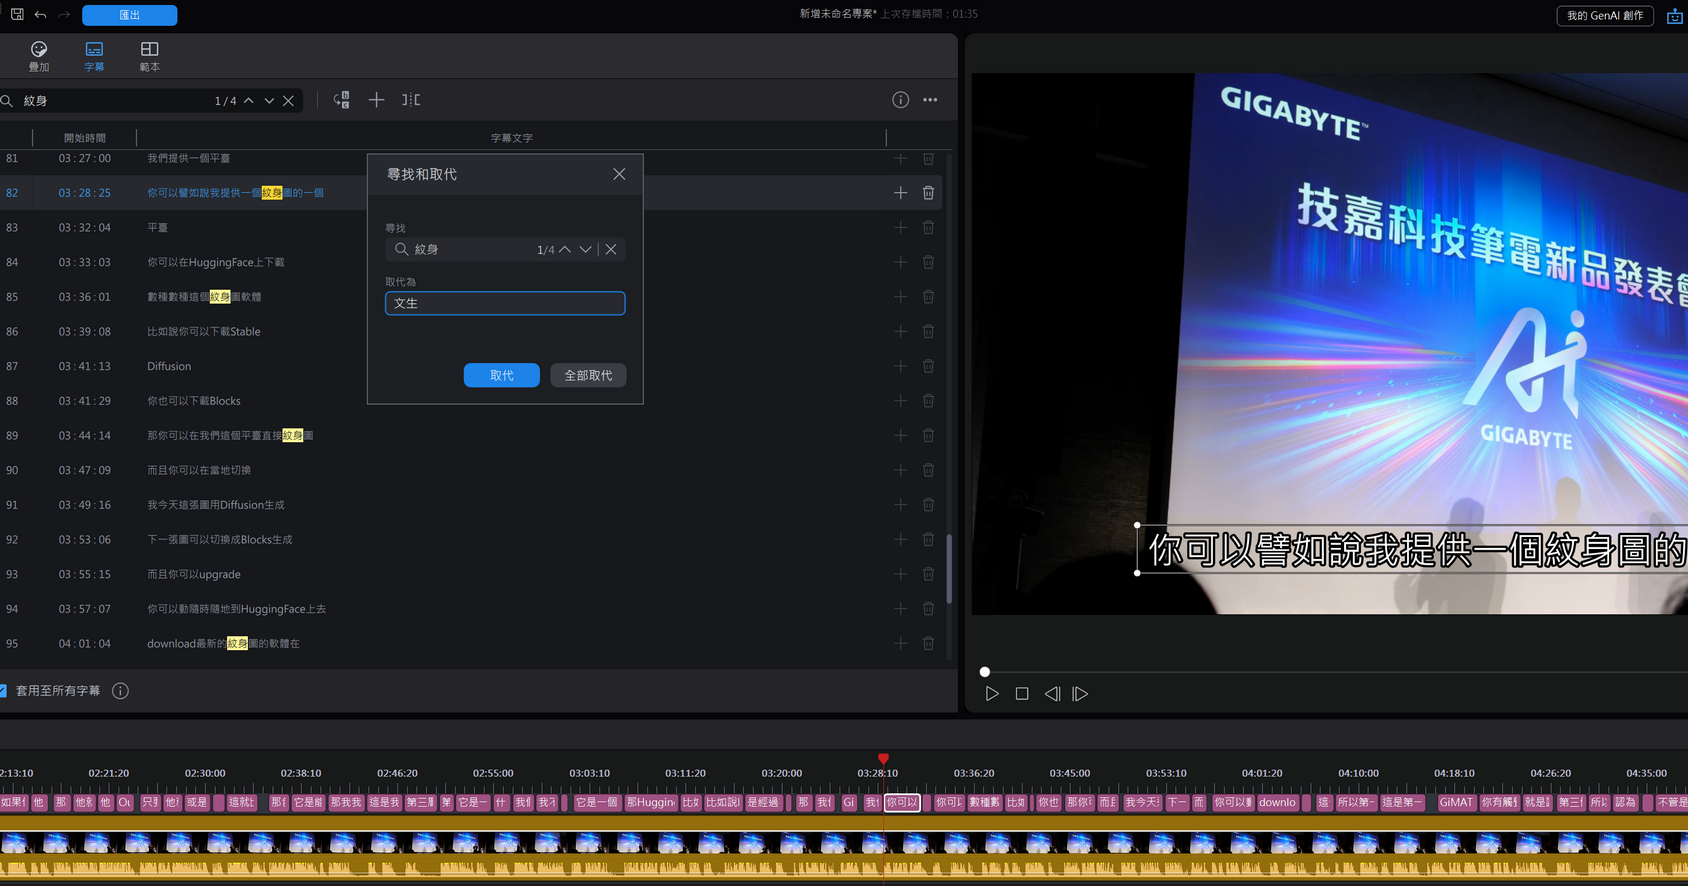
Task: Click the split subtitle icon in toolbar
Action: pos(411,100)
